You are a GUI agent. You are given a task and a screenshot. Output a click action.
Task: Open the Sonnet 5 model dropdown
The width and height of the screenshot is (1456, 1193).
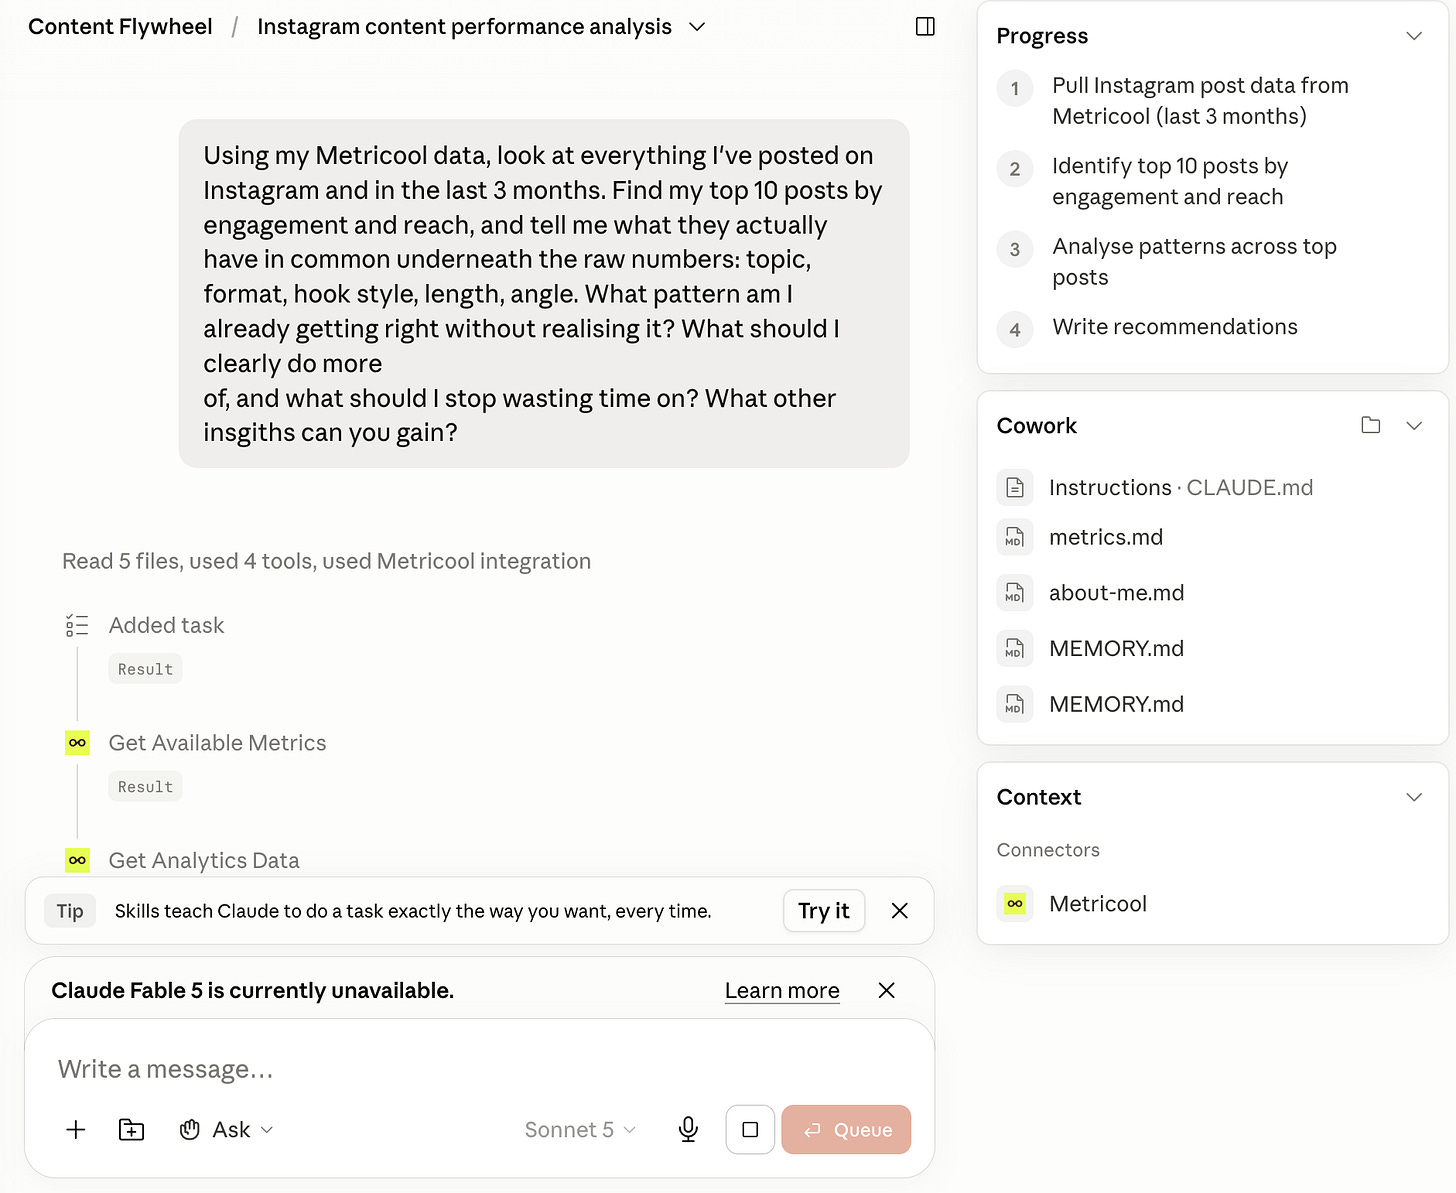(580, 1130)
